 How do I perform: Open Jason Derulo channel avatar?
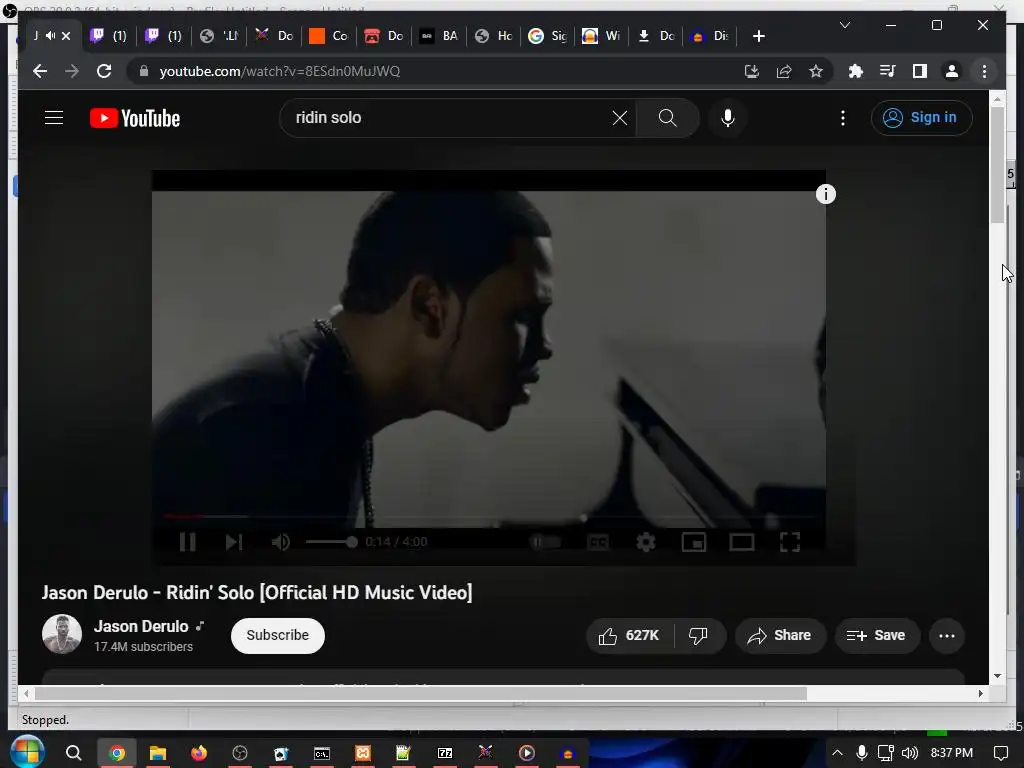(x=62, y=634)
